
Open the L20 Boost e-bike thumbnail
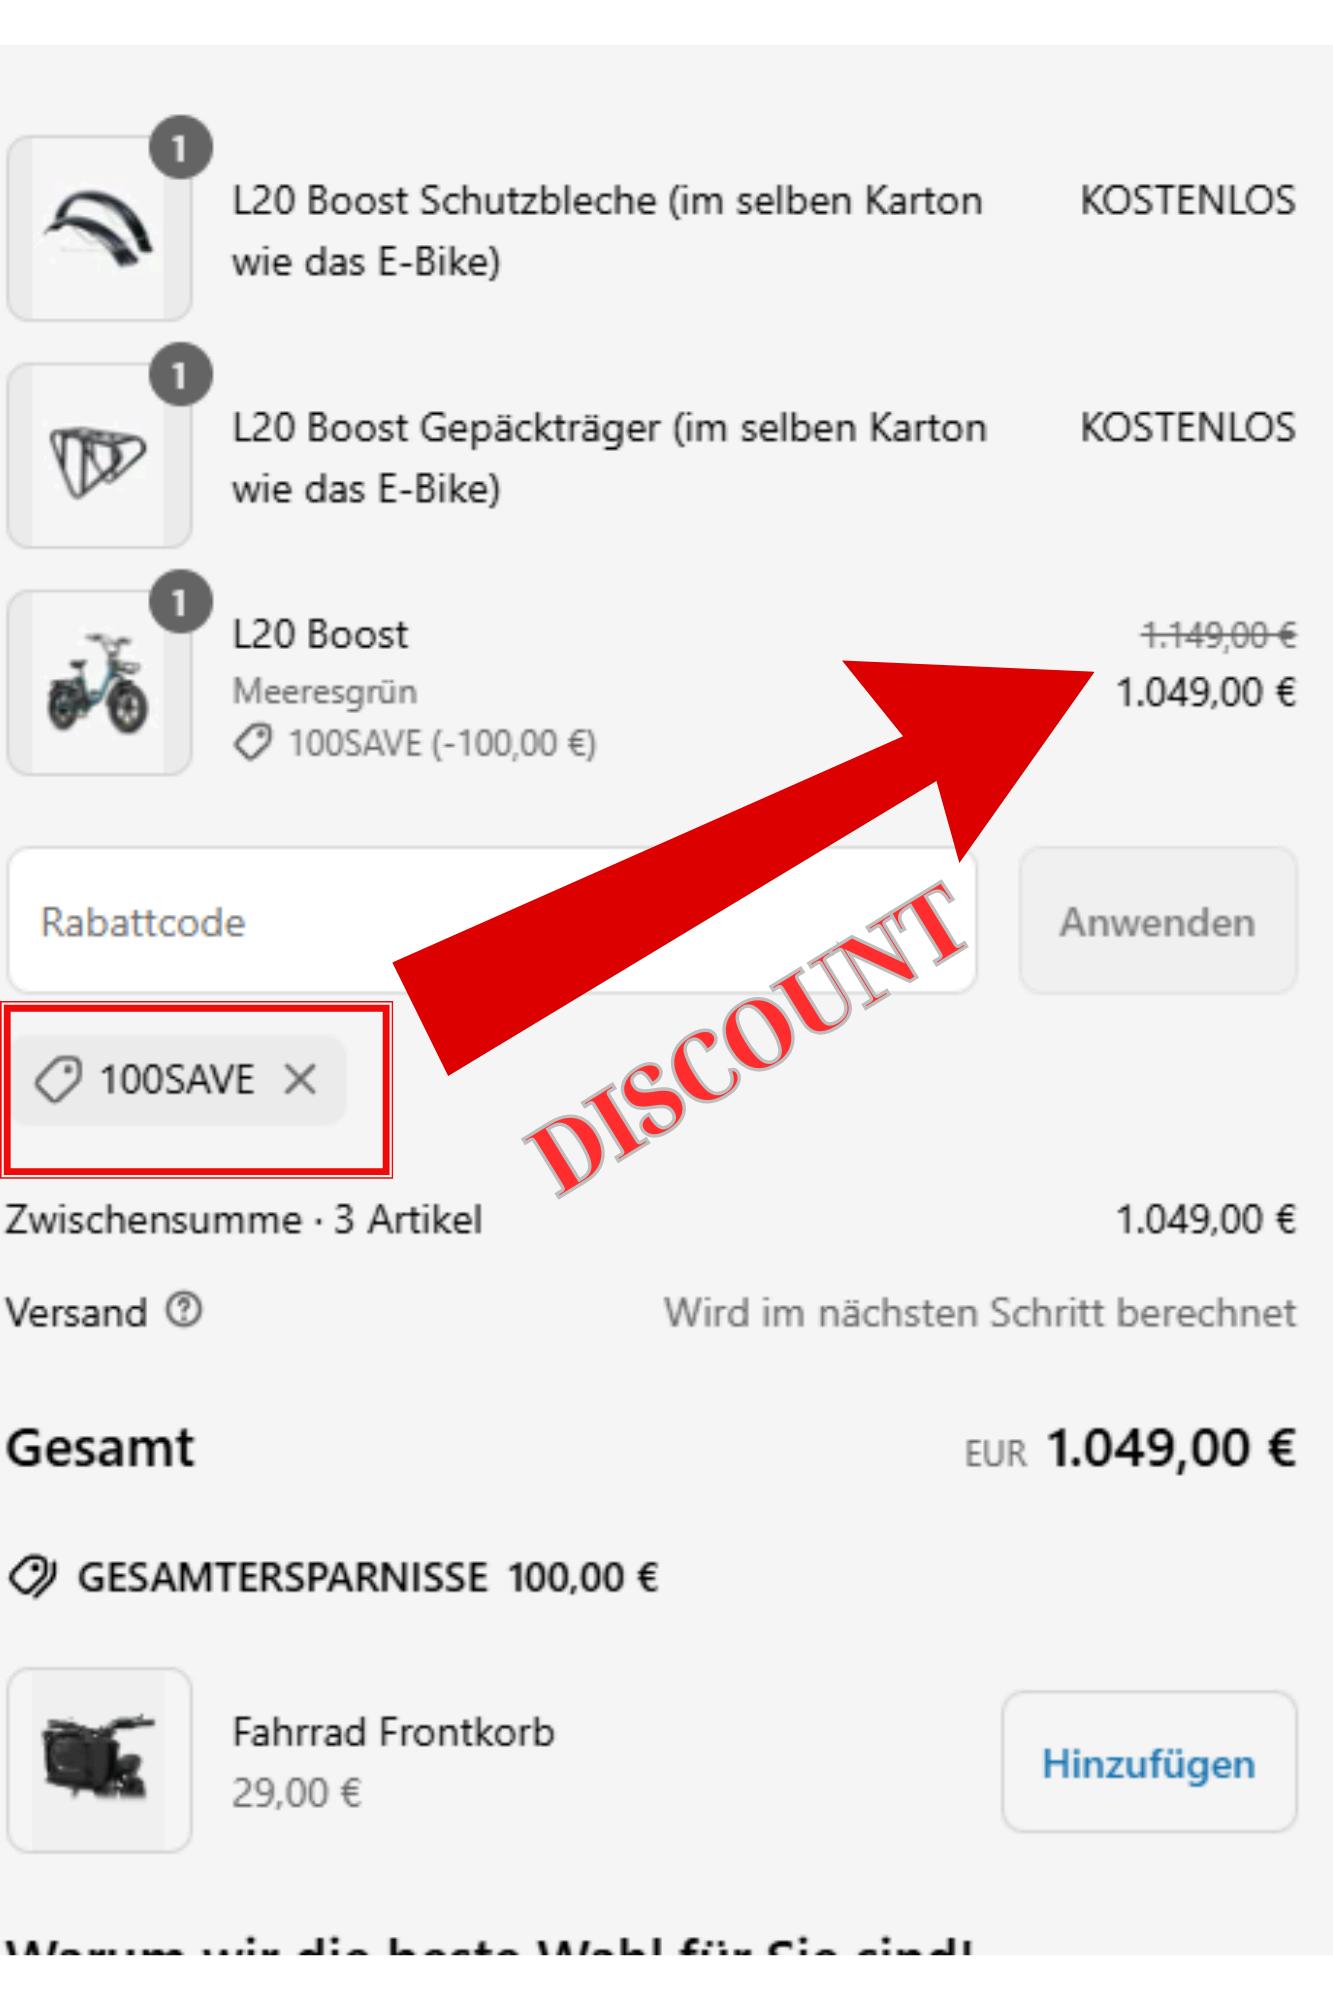(99, 682)
